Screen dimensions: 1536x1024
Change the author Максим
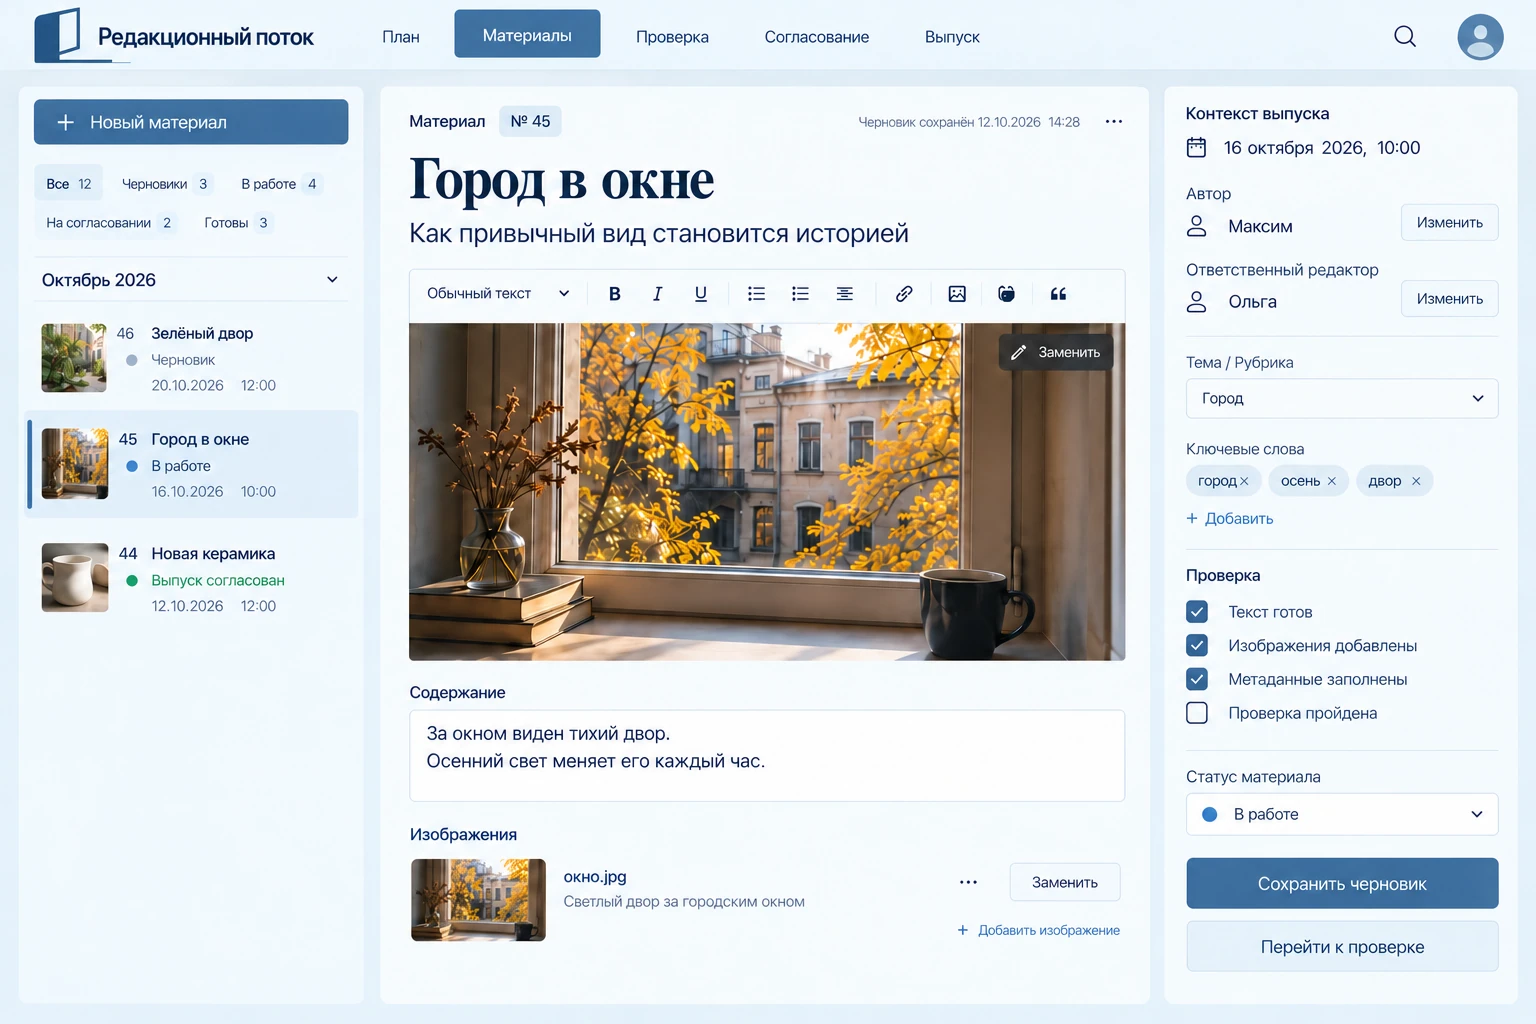coord(1449,222)
